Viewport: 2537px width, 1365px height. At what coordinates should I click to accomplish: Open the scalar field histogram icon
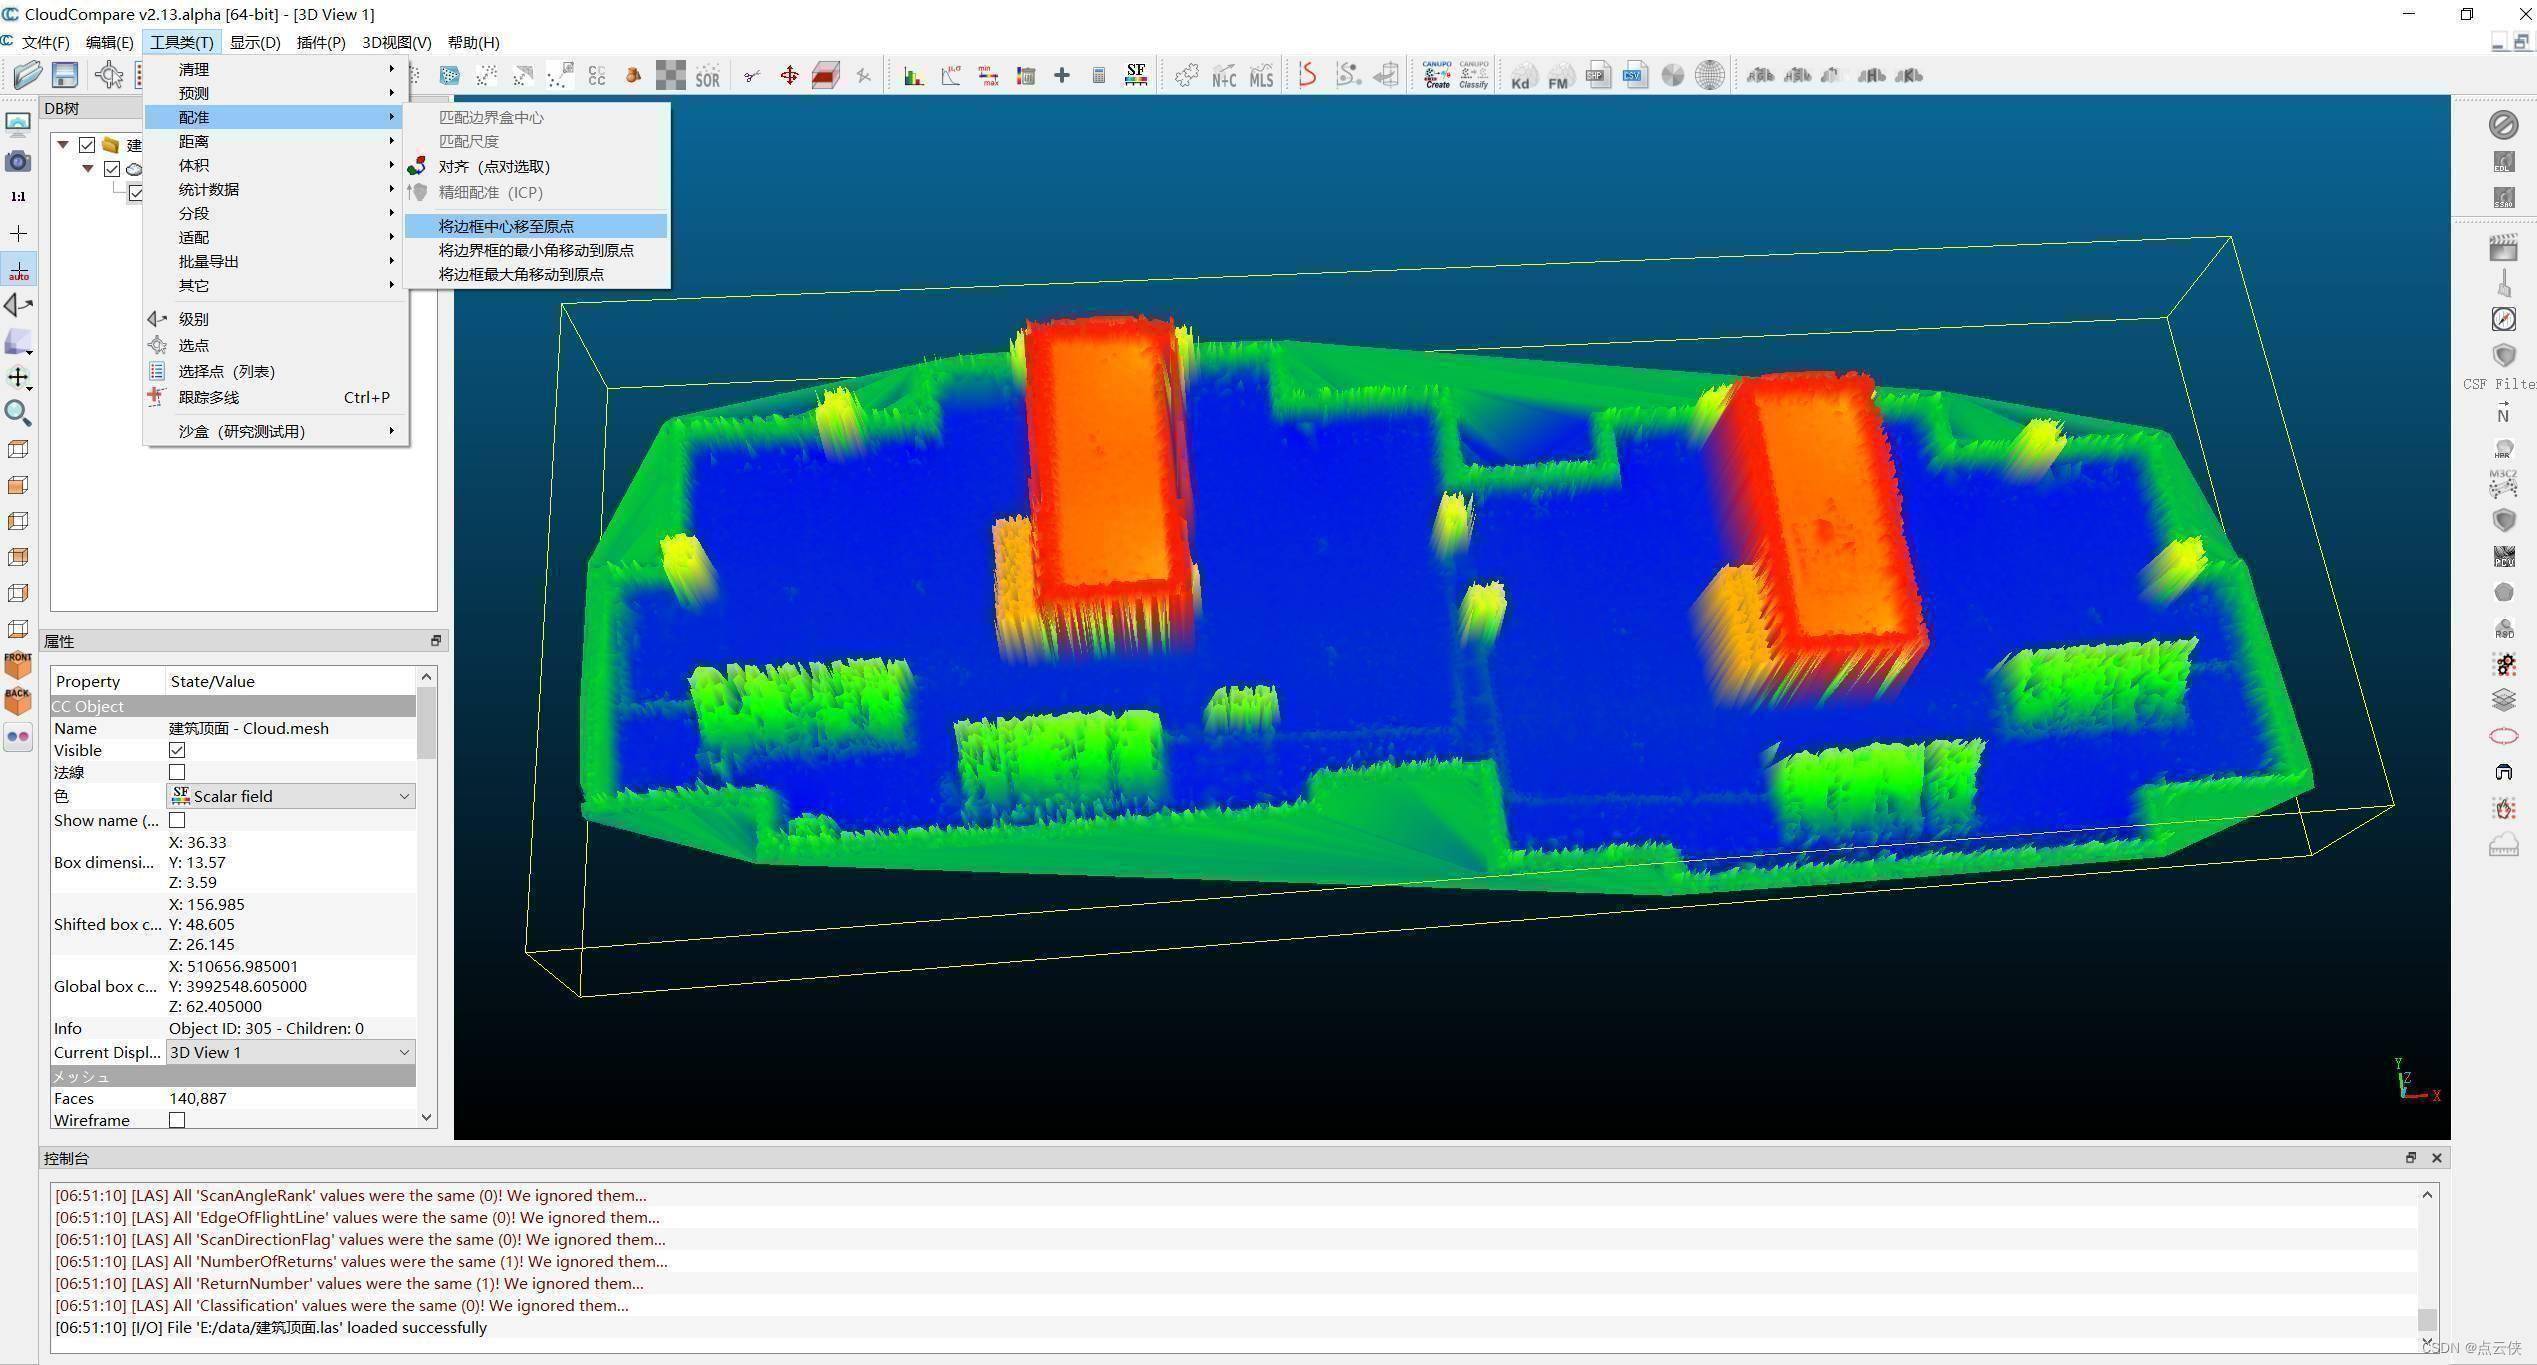tap(913, 76)
